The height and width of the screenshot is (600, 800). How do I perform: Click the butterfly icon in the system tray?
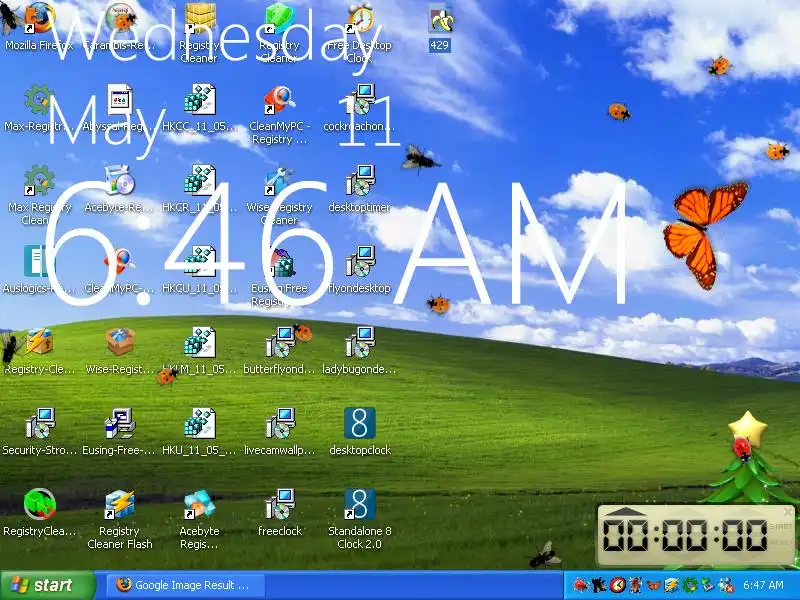(654, 585)
